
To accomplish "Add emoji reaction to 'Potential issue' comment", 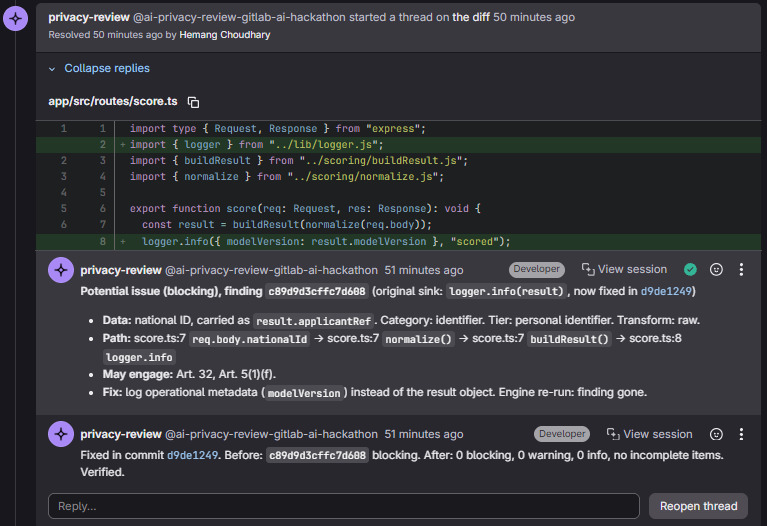I will (x=716, y=269).
